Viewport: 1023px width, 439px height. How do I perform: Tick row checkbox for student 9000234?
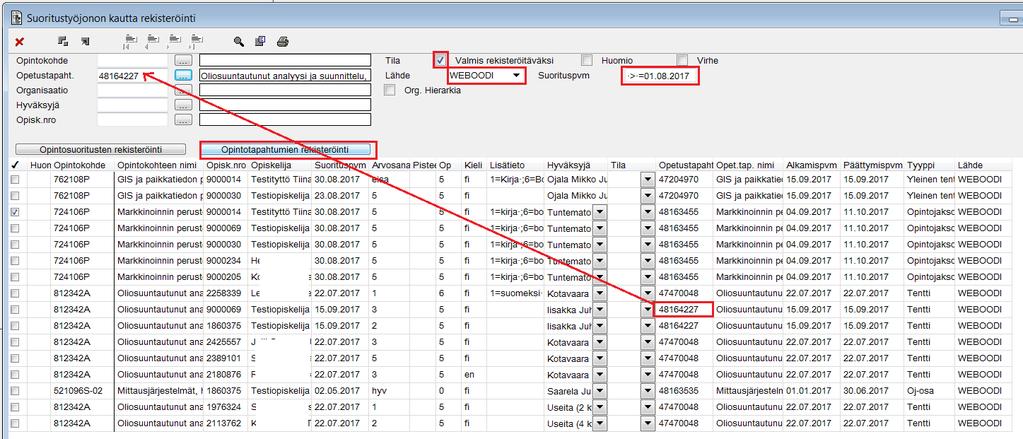click(15, 260)
